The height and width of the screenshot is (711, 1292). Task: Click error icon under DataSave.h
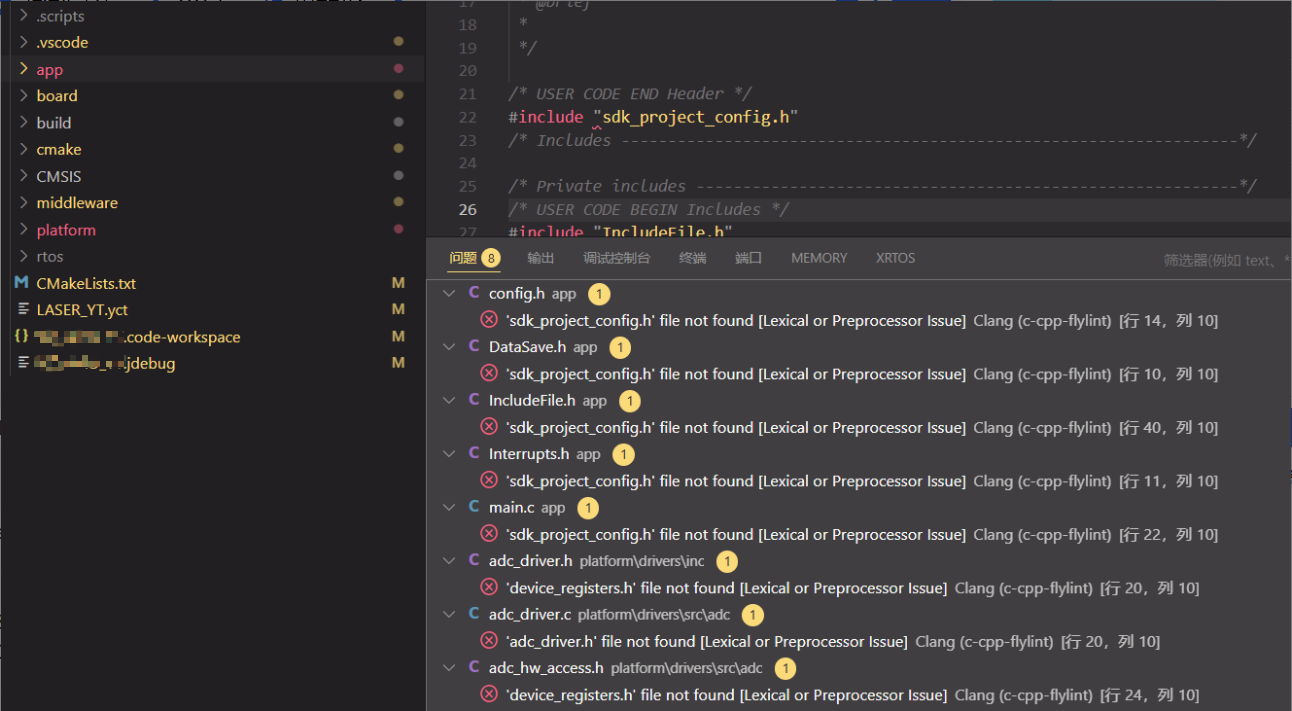pyautogui.click(x=489, y=373)
